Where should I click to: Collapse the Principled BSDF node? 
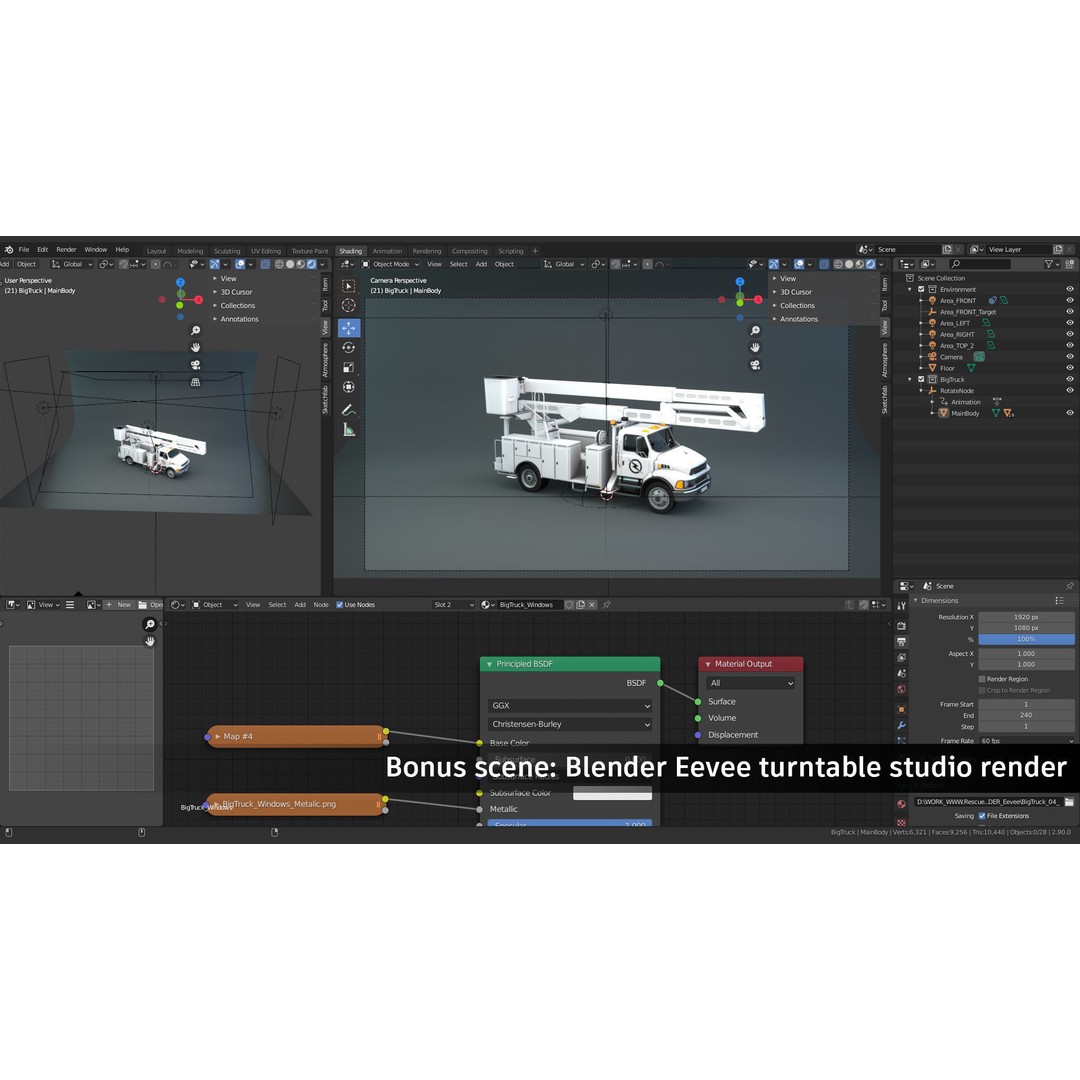(490, 664)
